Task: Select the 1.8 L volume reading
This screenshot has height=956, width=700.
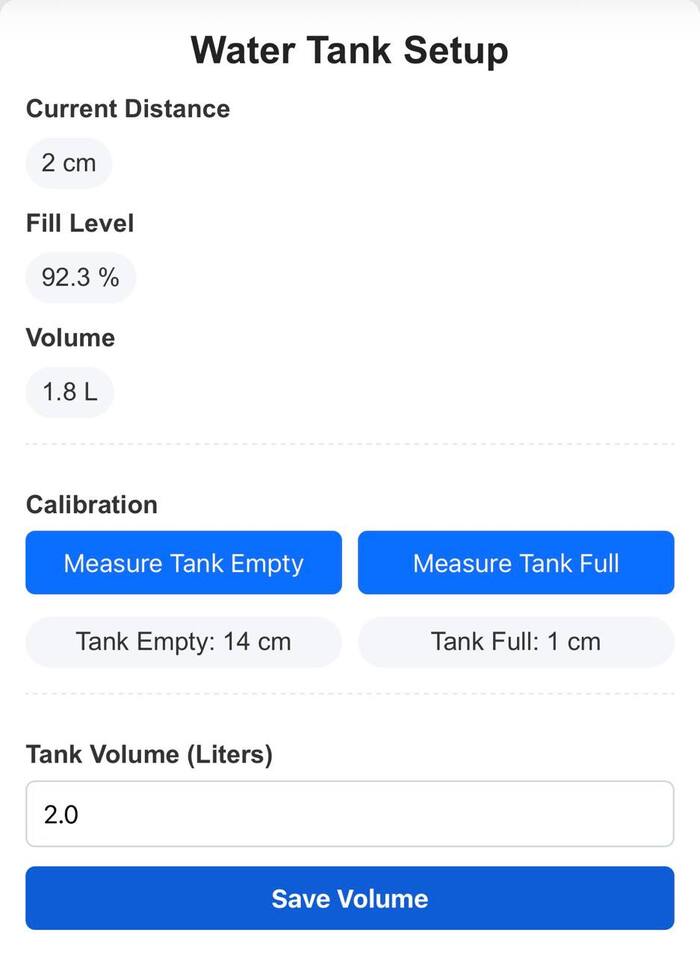Action: pyautogui.click(x=70, y=392)
